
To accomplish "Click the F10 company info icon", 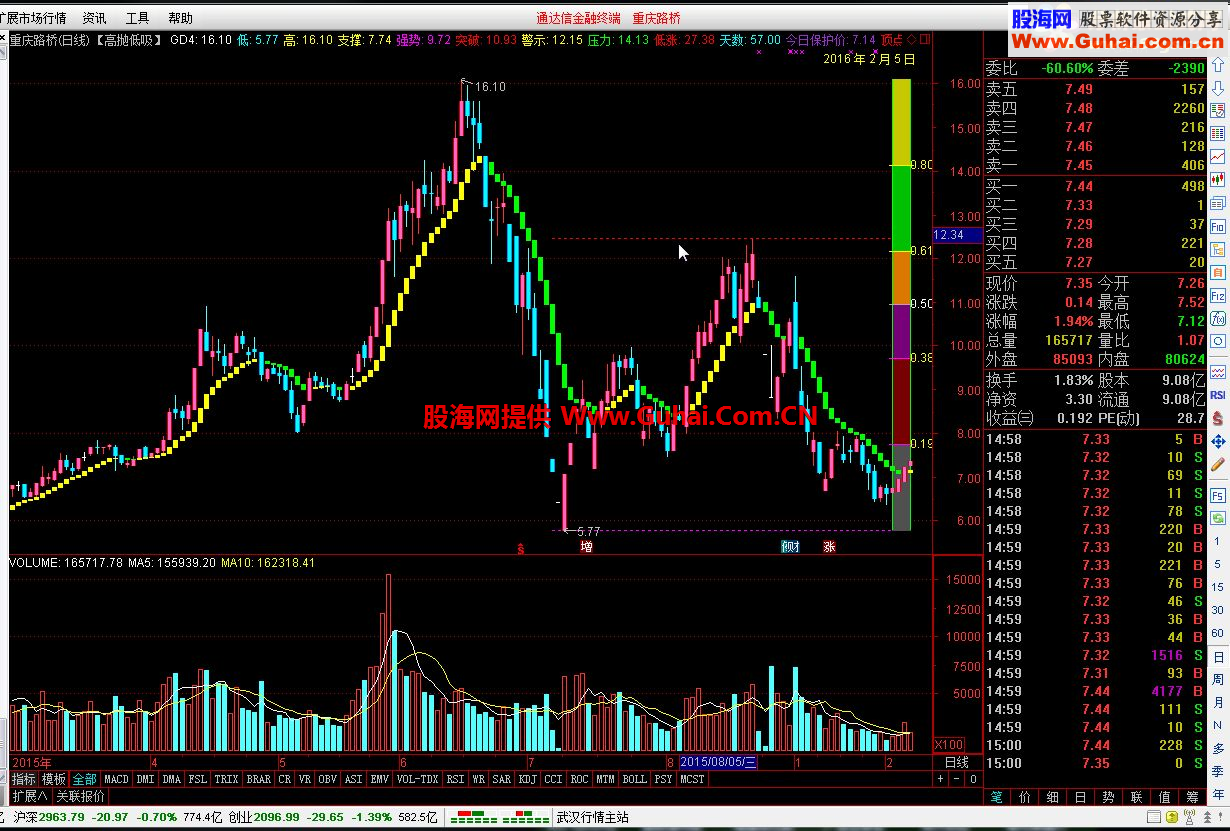I will pos(1218,227).
